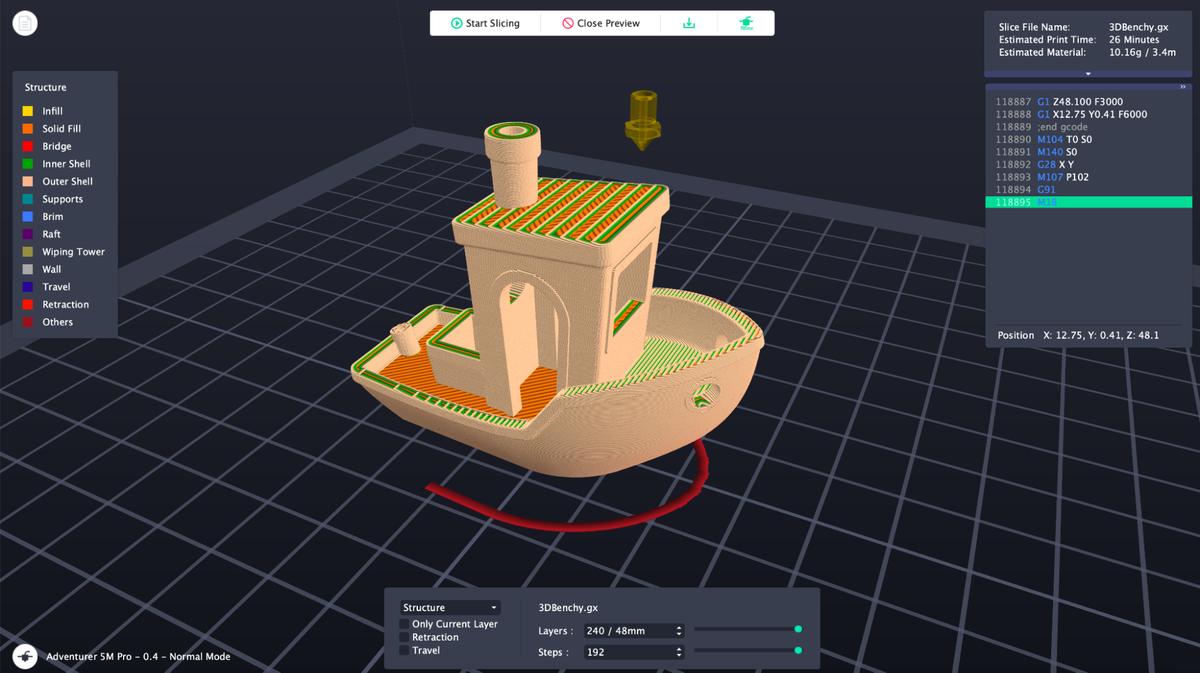Click Start Slicing

point(485,22)
